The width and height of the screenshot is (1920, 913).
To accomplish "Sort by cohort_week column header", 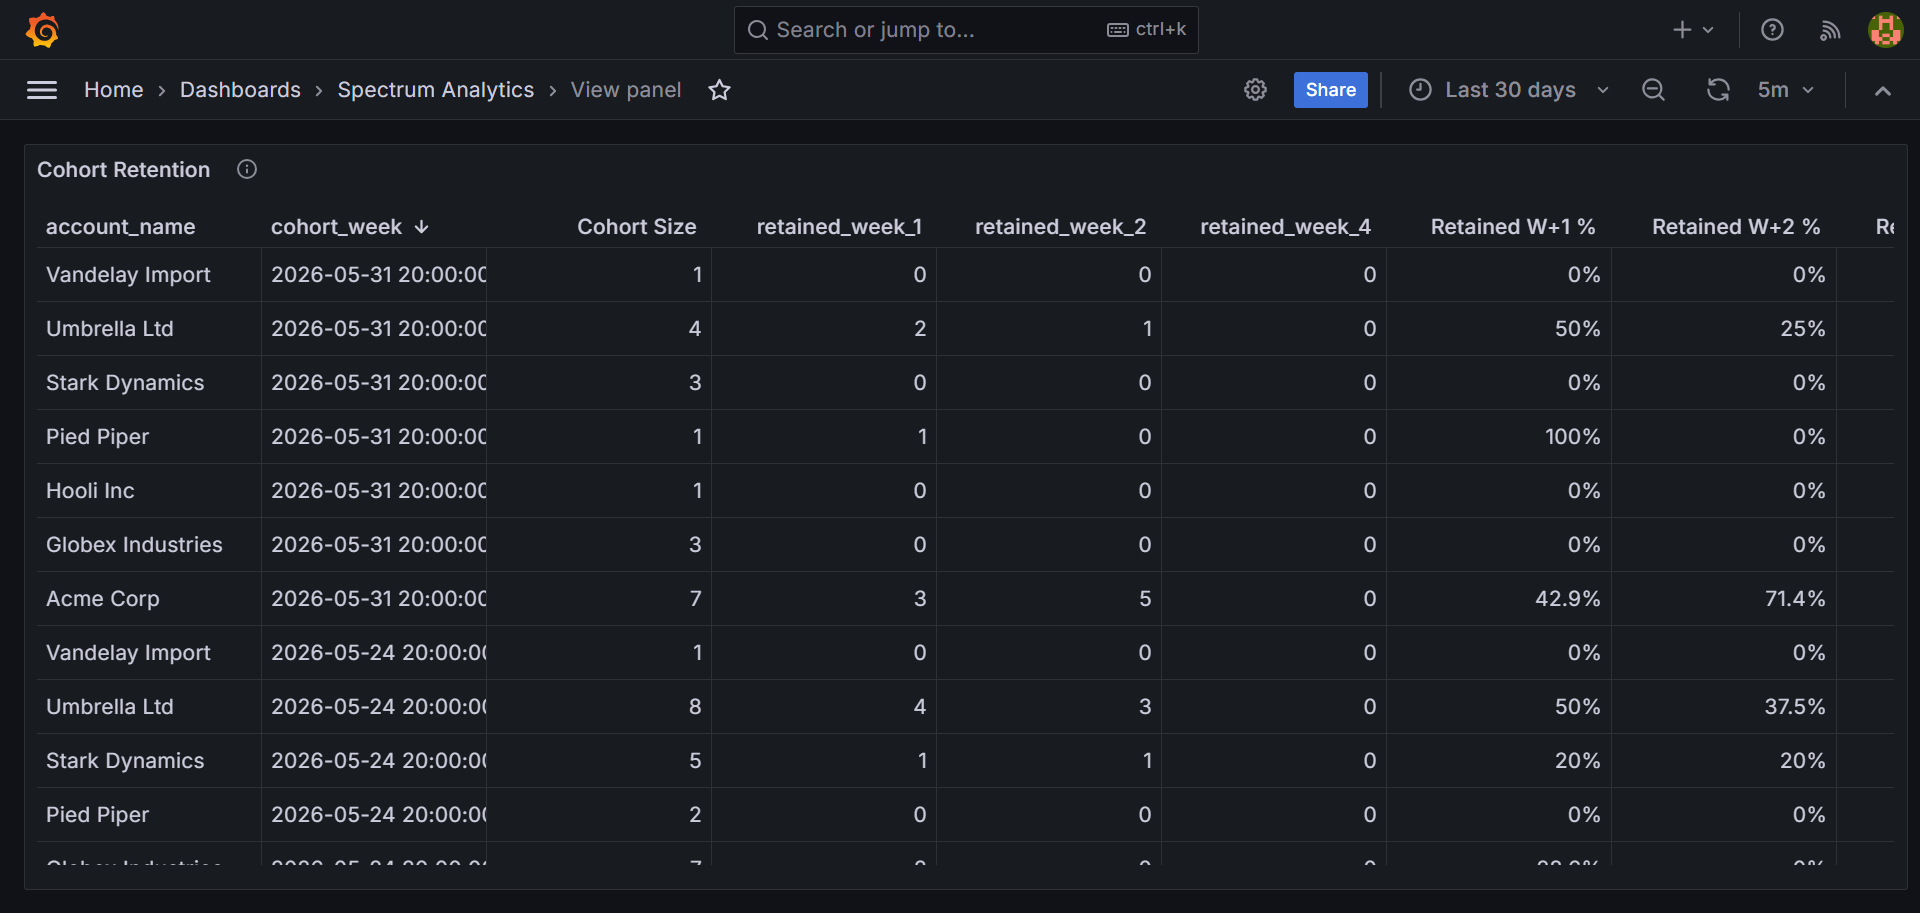I will (337, 227).
